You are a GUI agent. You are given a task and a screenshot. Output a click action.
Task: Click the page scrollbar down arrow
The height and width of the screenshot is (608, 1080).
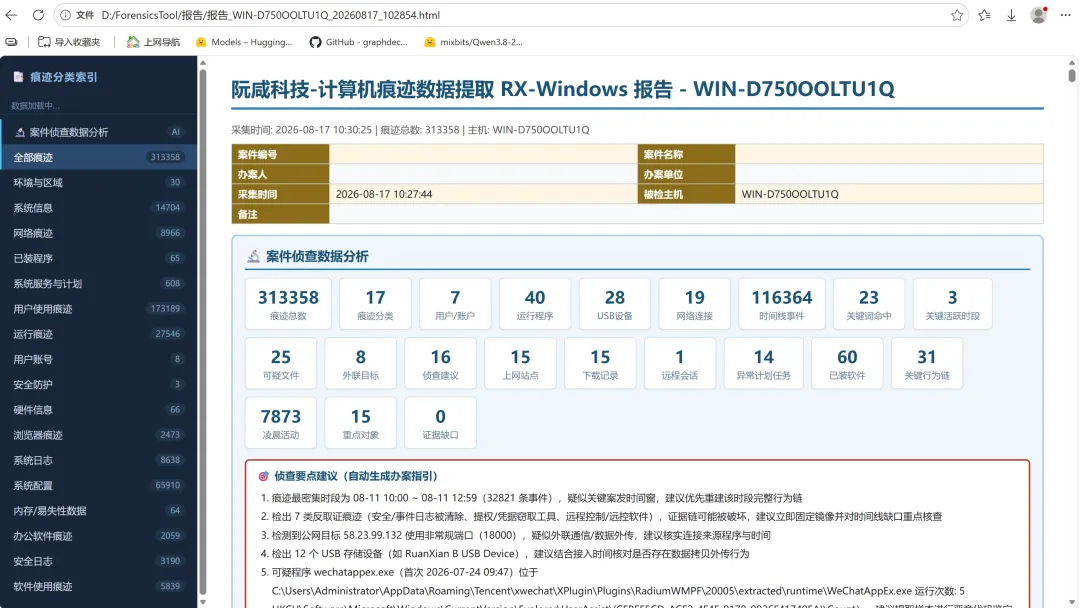[x=1072, y=602]
